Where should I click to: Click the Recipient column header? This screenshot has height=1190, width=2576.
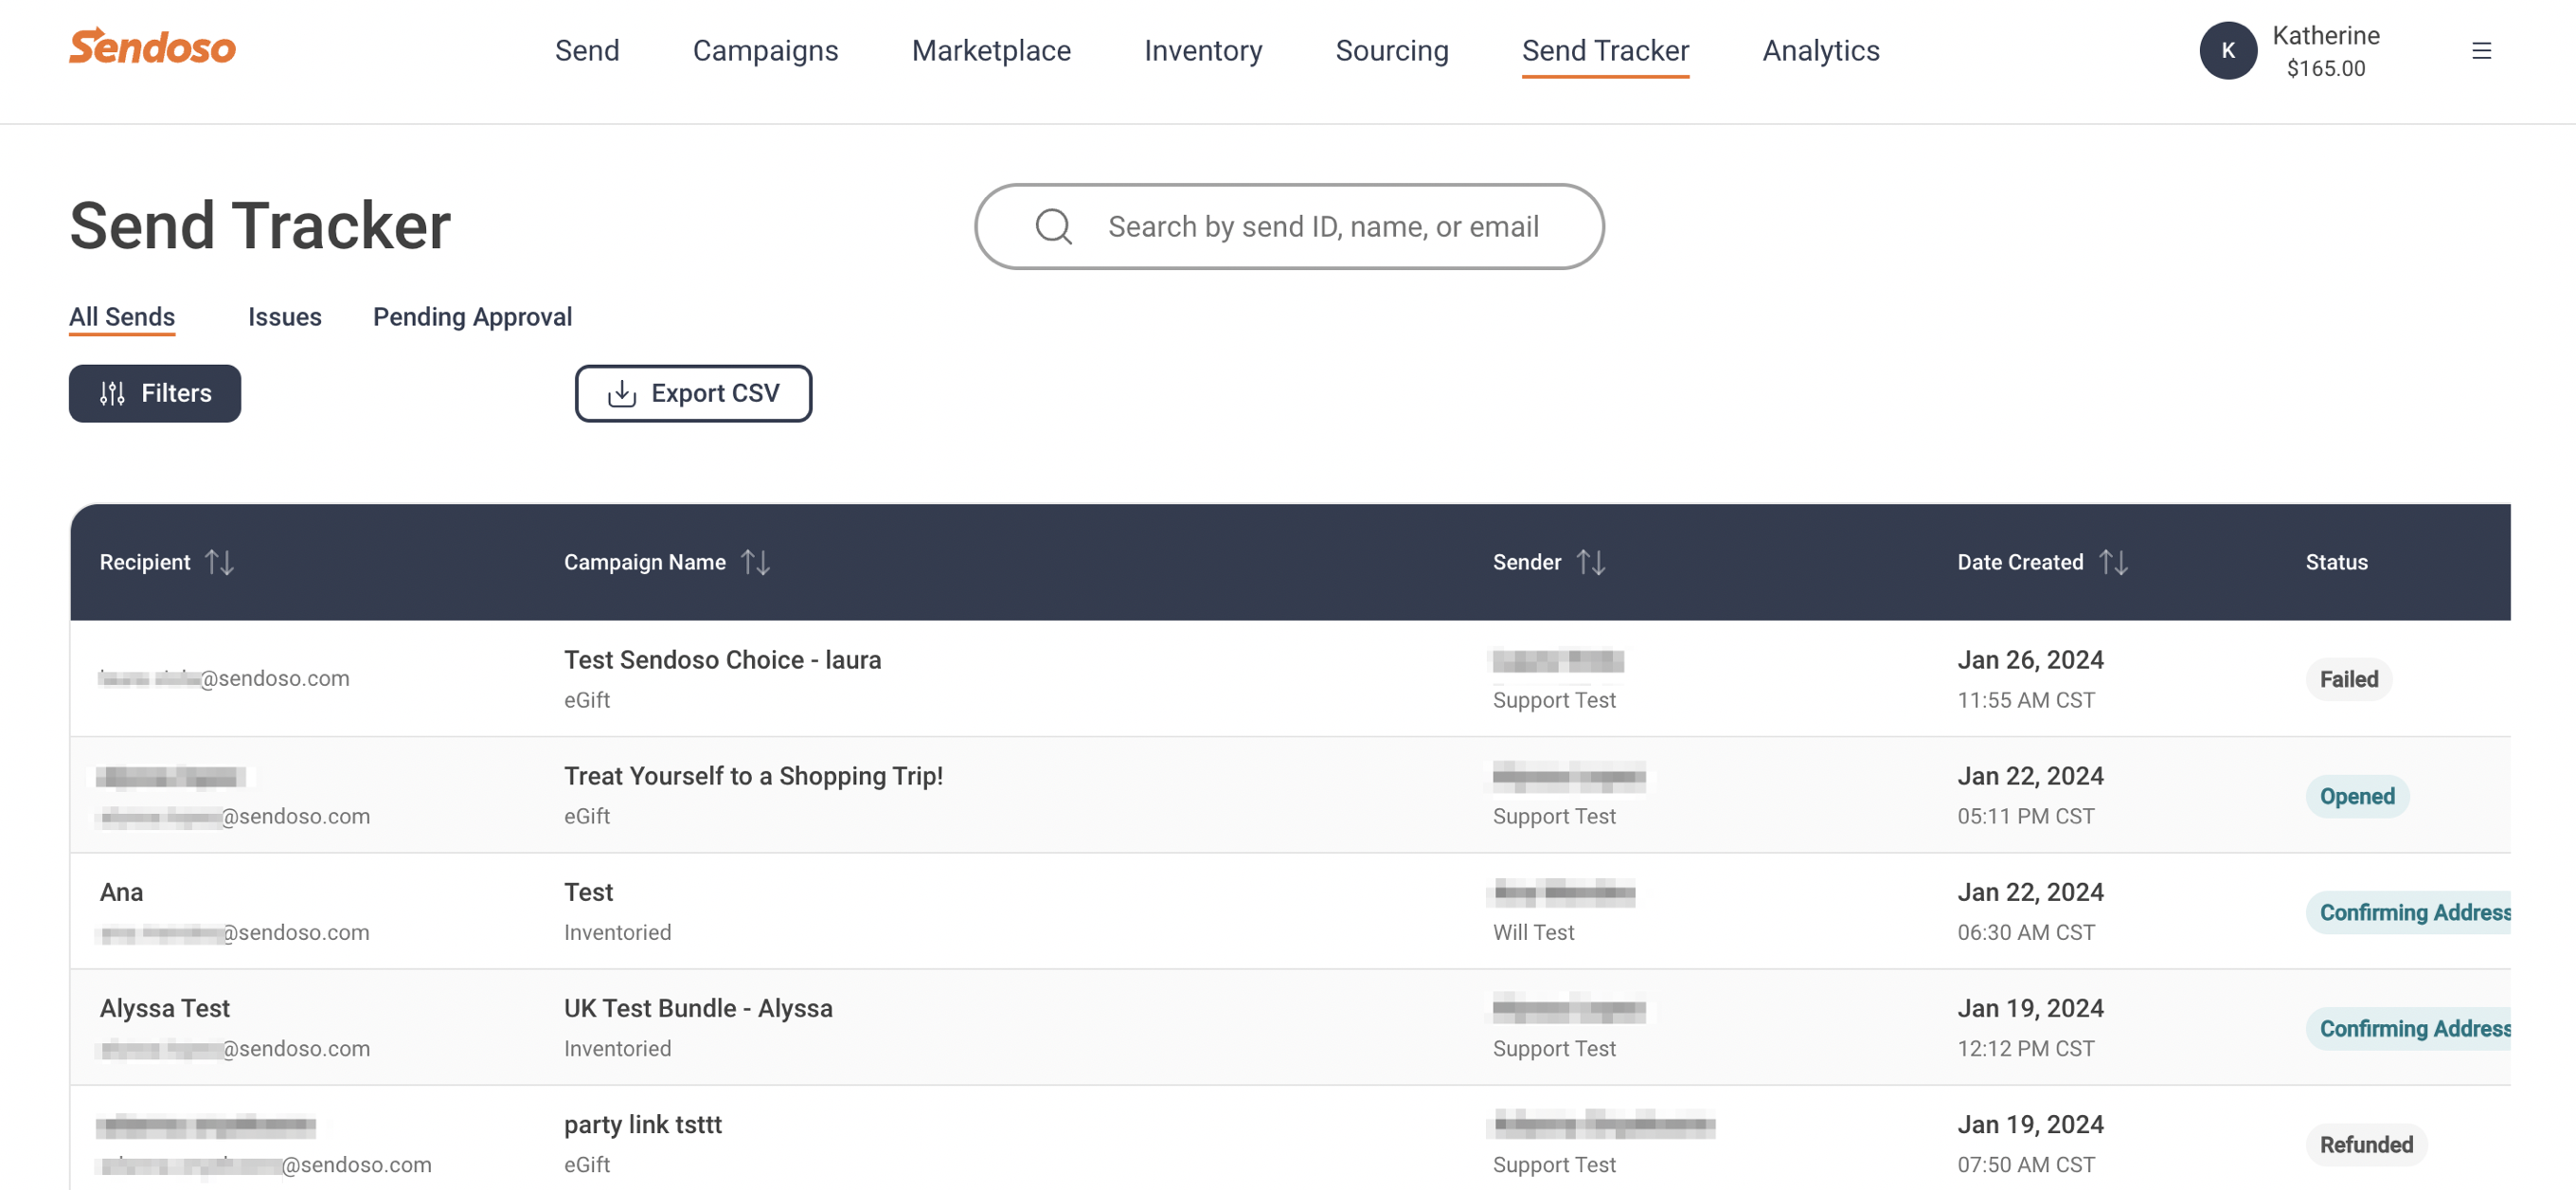(x=145, y=562)
